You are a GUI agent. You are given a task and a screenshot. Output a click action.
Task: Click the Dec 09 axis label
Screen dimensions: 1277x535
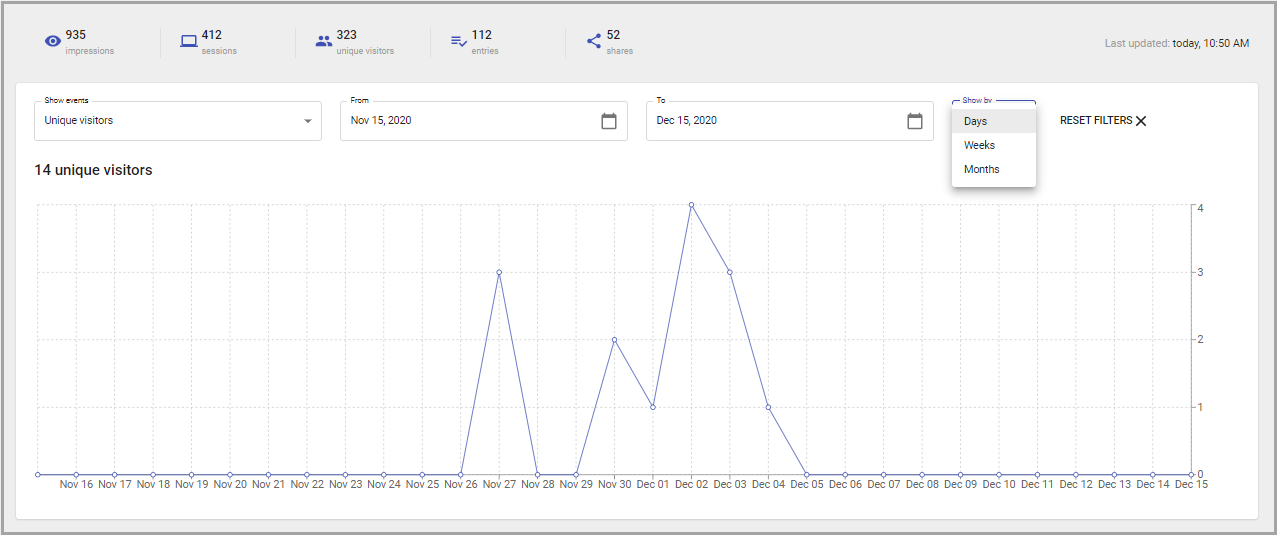960,485
